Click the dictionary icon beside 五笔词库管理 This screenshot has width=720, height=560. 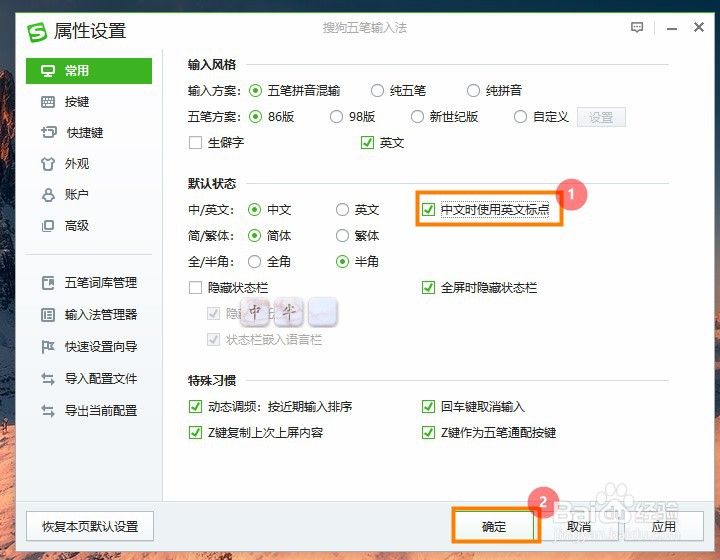(x=48, y=283)
